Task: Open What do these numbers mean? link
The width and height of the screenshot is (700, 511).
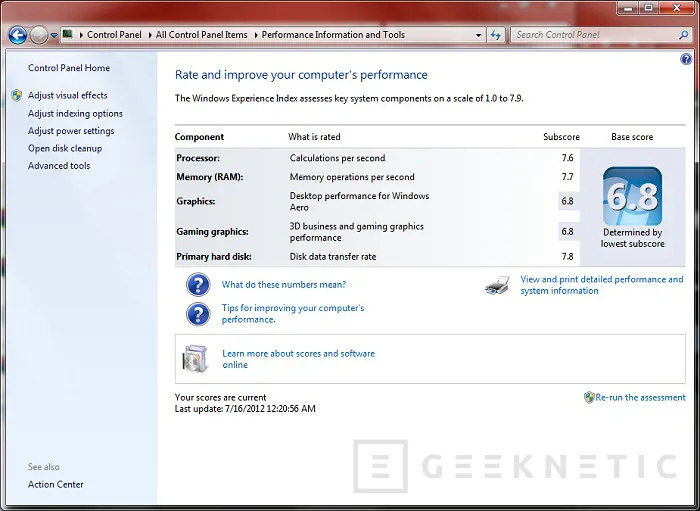Action: coord(283,285)
